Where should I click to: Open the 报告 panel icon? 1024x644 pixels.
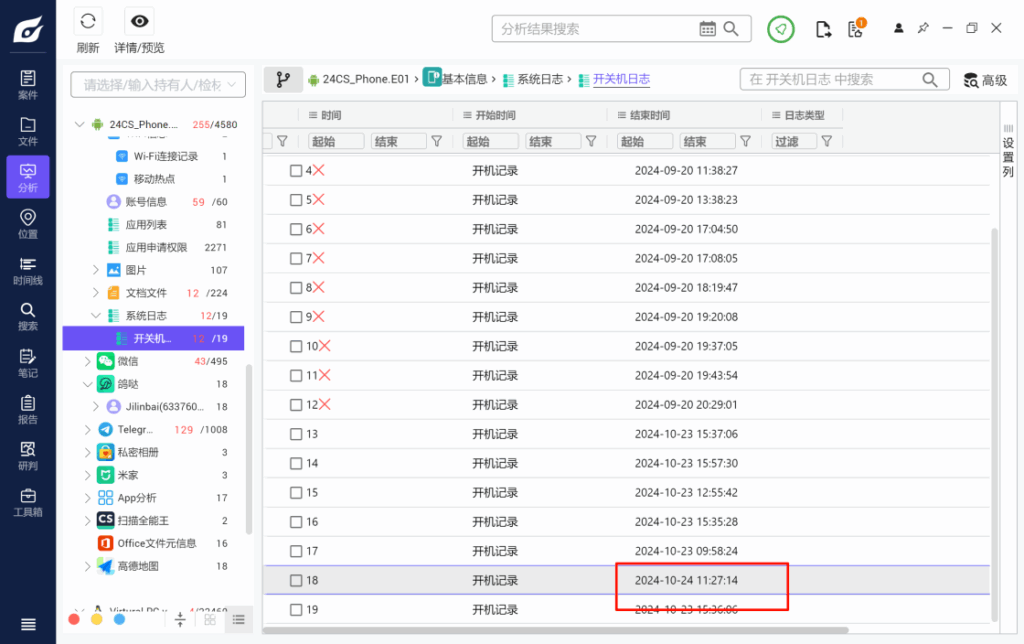tap(27, 411)
